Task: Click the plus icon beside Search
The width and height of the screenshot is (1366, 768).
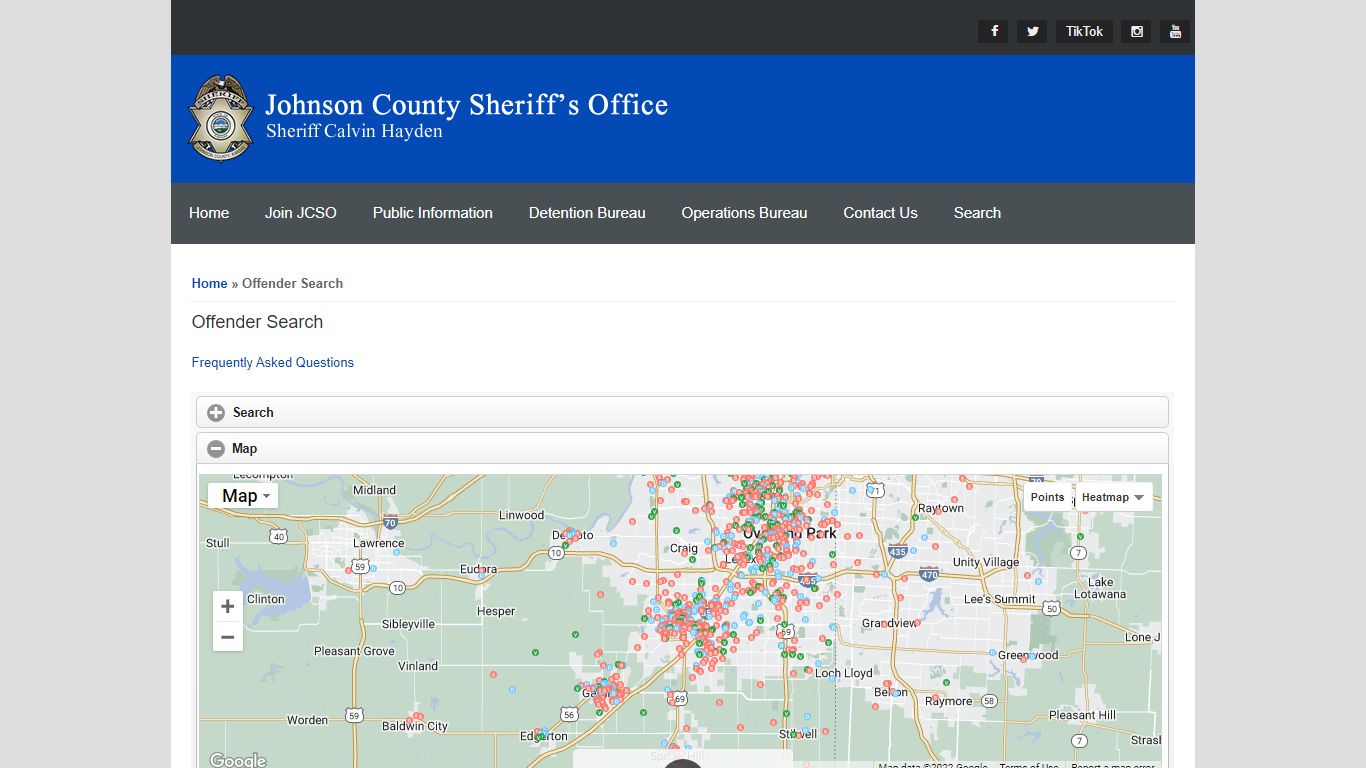Action: [216, 412]
